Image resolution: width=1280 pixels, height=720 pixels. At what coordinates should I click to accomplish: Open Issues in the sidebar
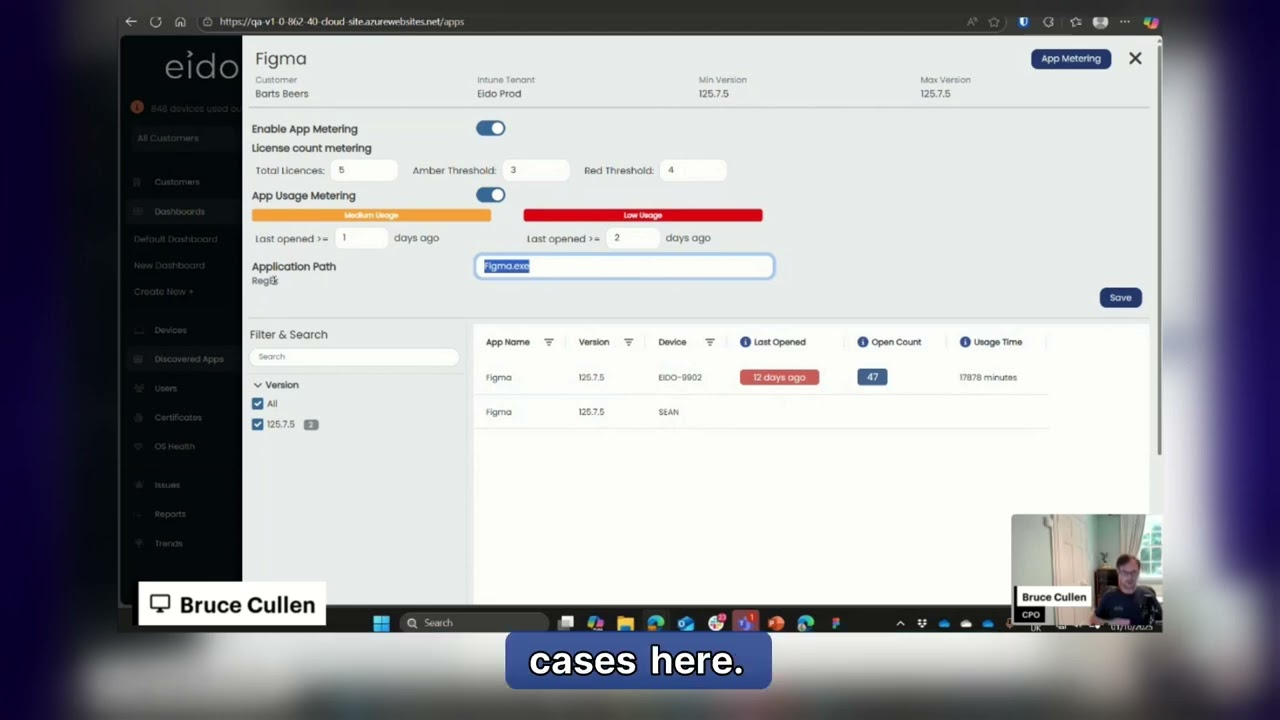click(x=167, y=485)
